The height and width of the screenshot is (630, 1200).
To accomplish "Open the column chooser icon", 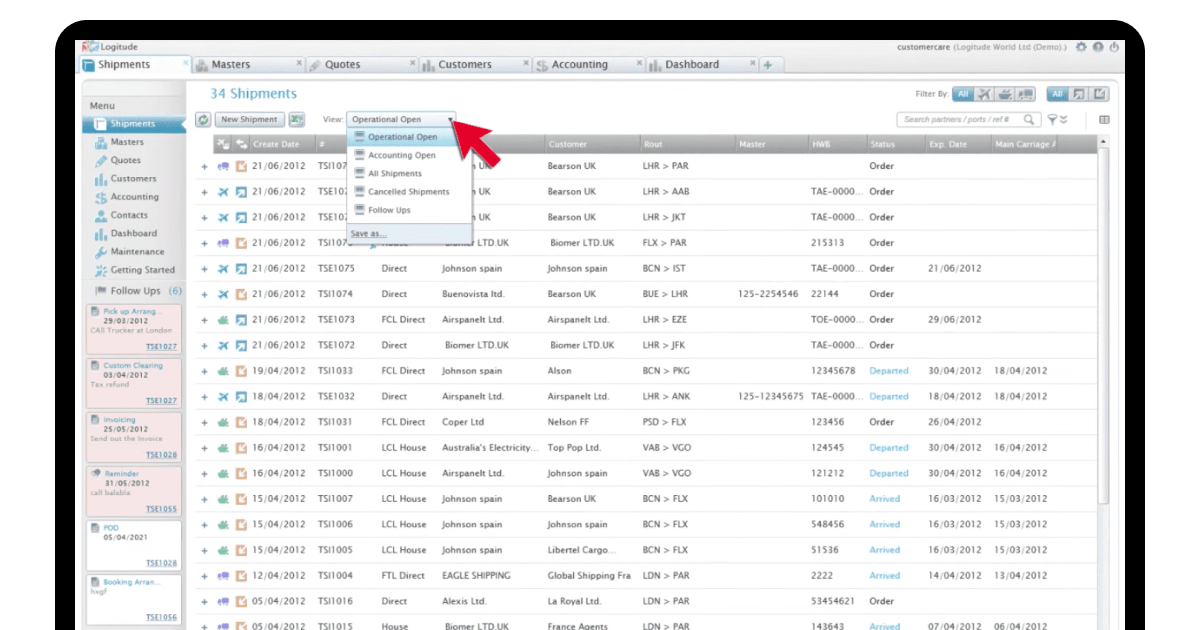I will 1105,120.
